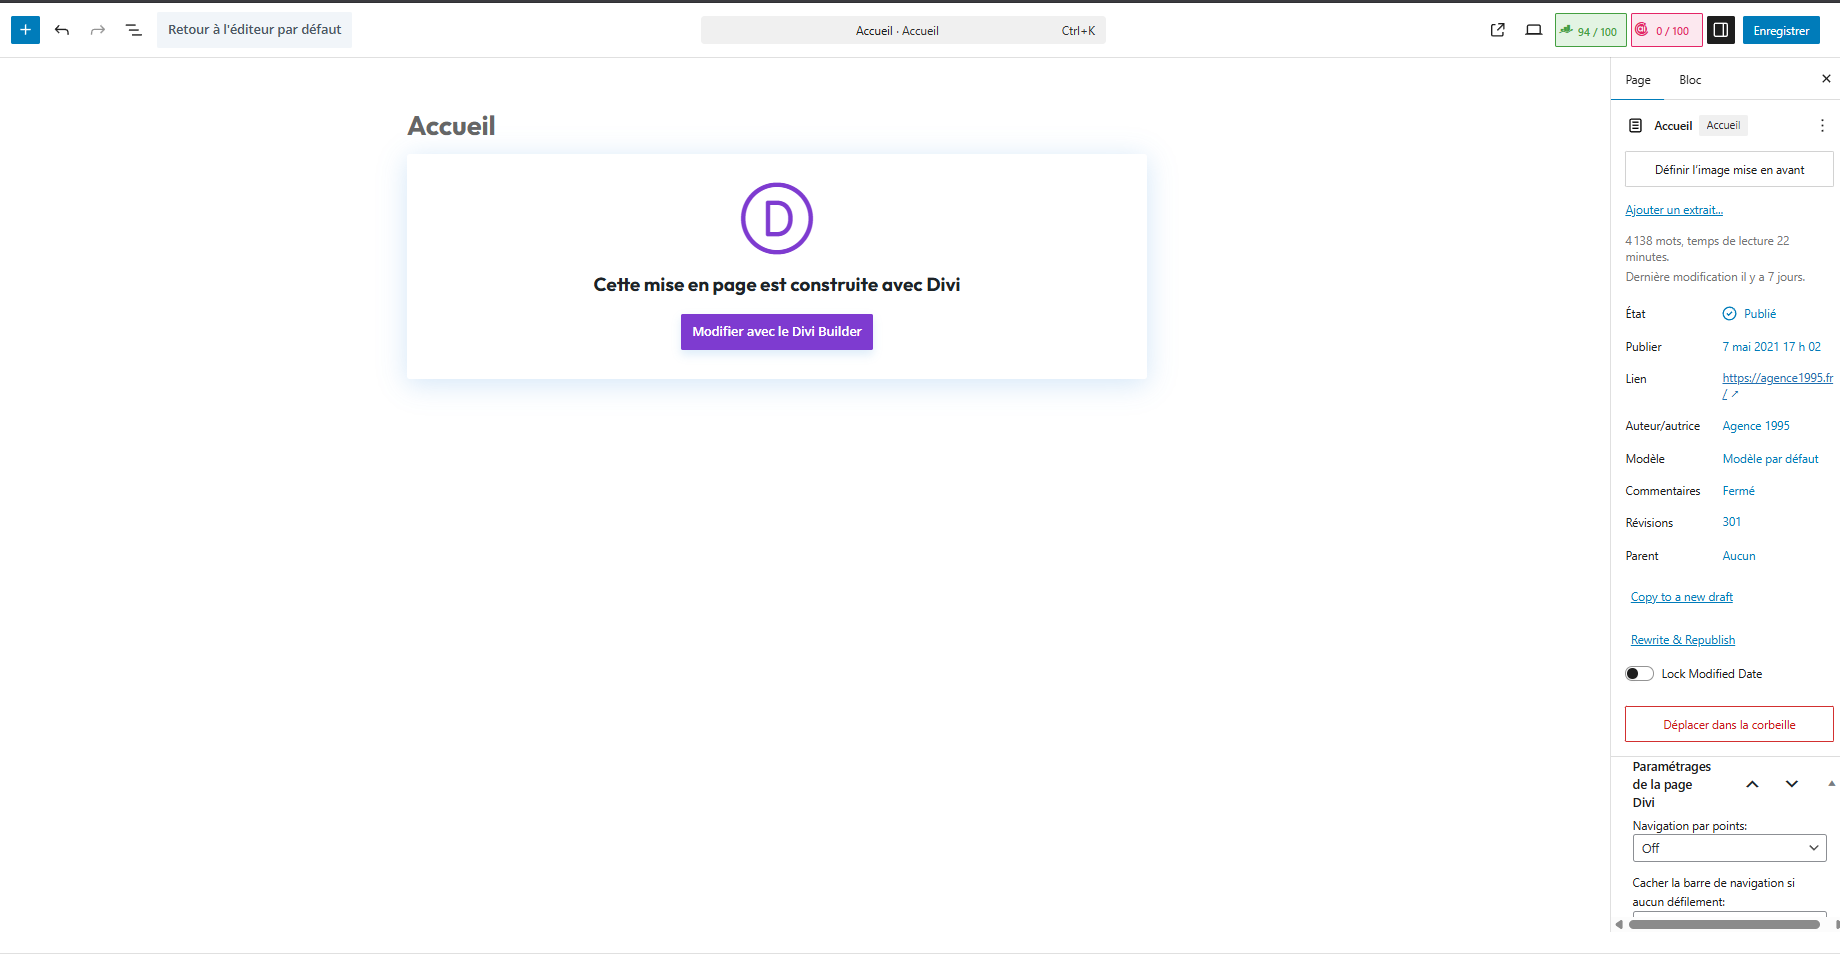Toggle Lock Modified Date switch

click(x=1639, y=674)
